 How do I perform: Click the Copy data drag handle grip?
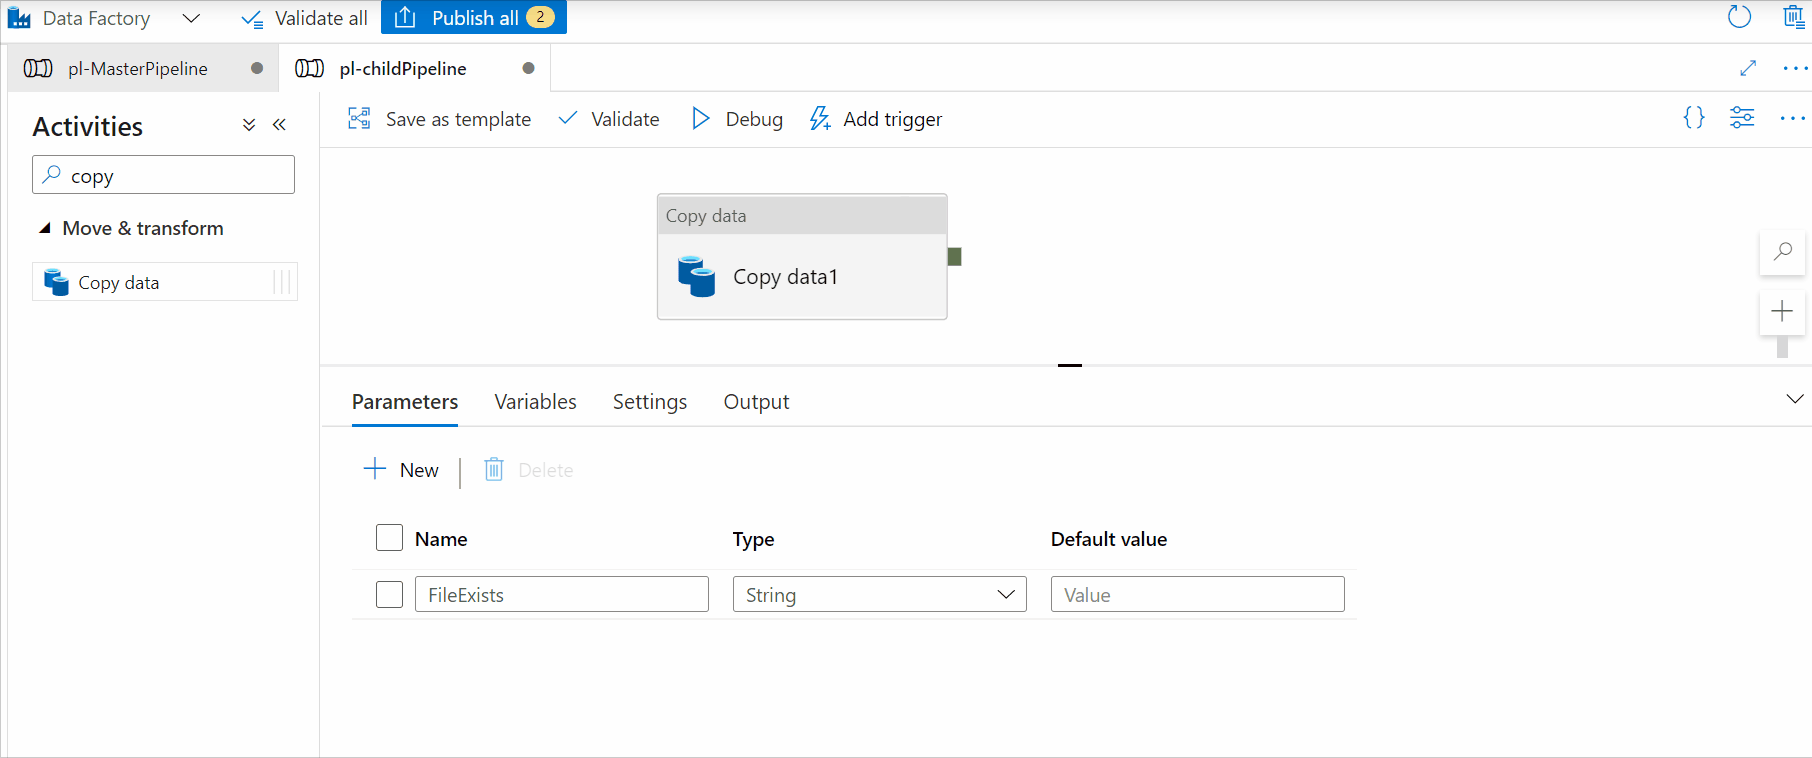282,282
